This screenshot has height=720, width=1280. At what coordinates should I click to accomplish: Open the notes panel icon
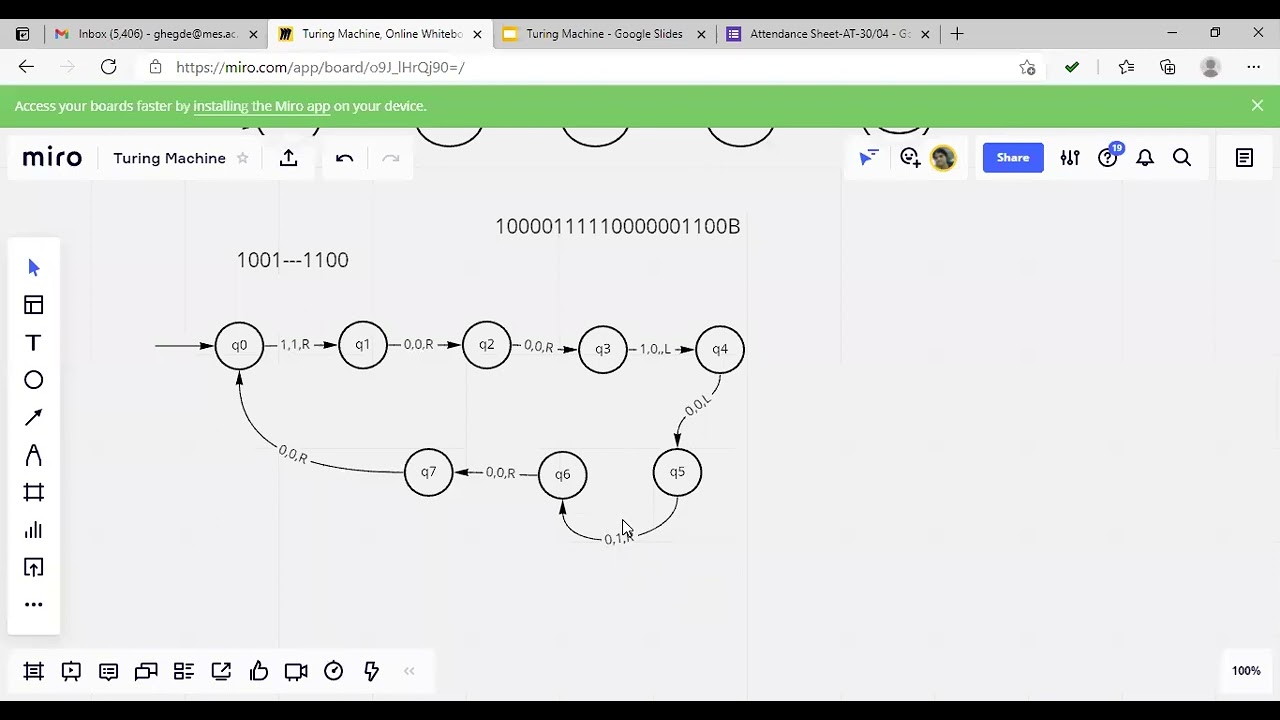[x=1245, y=158]
